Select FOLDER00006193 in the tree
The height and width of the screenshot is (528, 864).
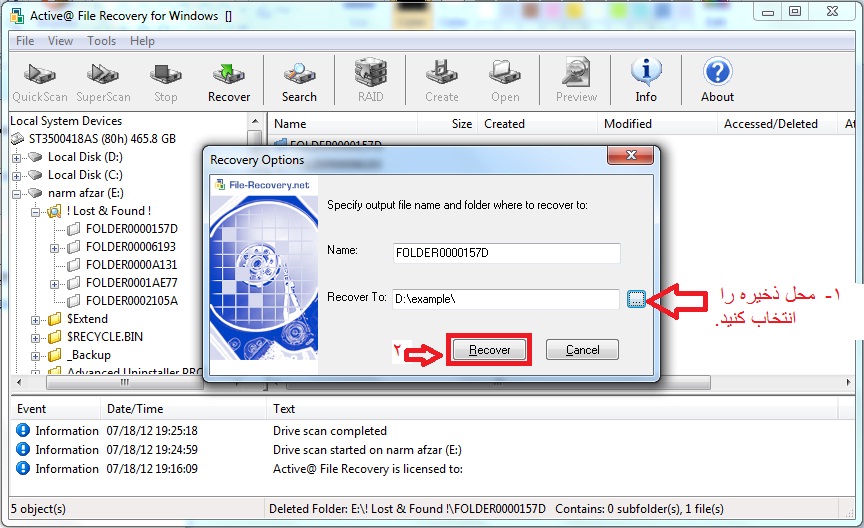(131, 247)
